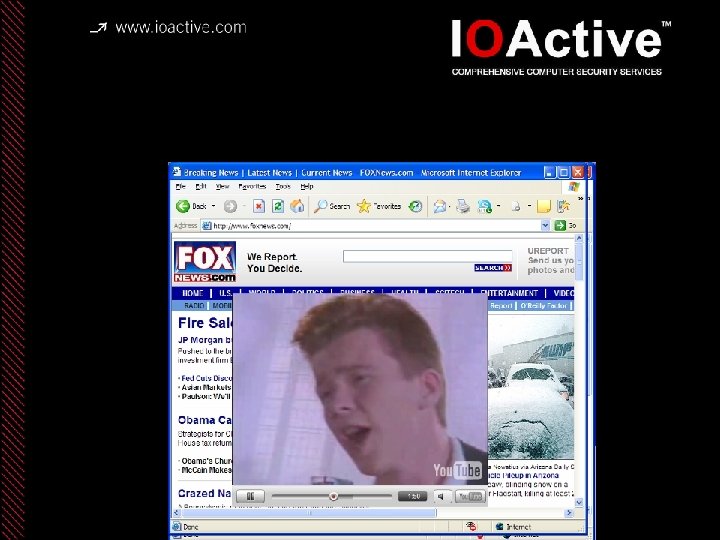Screen dimensions: 720x540
Task: Click the 'Done' status bar text
Action: coord(190,527)
